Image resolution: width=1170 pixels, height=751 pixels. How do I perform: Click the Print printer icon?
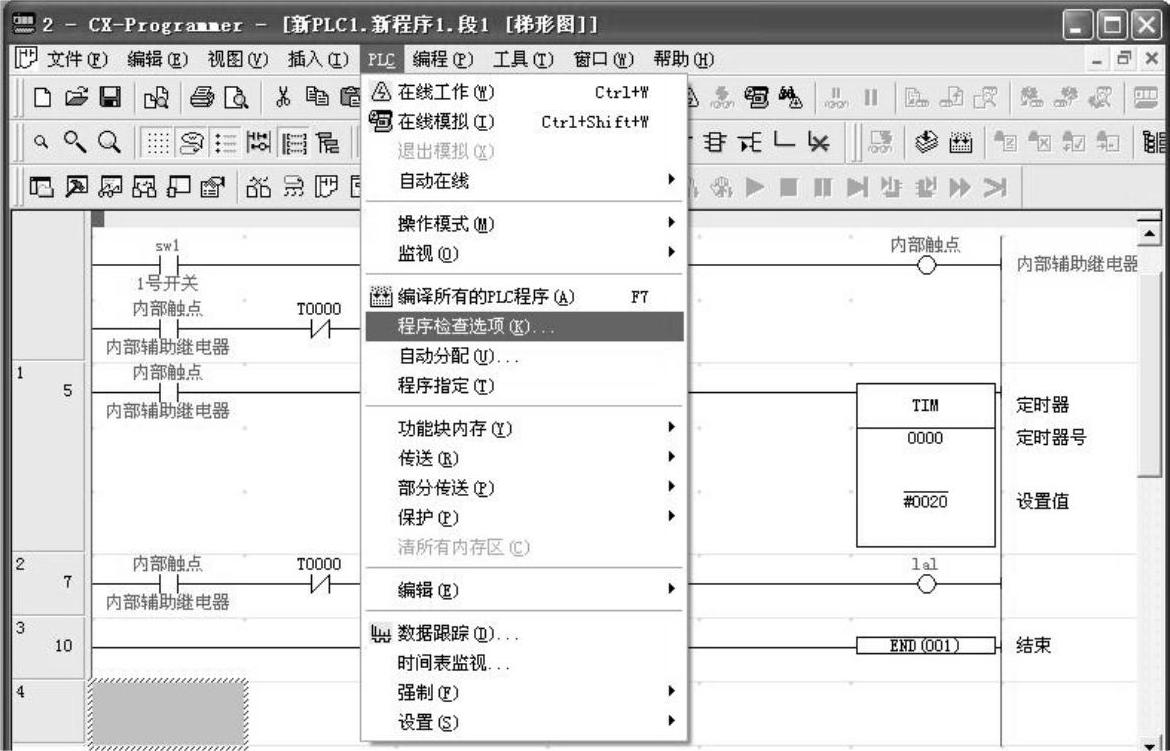pyautogui.click(x=201, y=98)
